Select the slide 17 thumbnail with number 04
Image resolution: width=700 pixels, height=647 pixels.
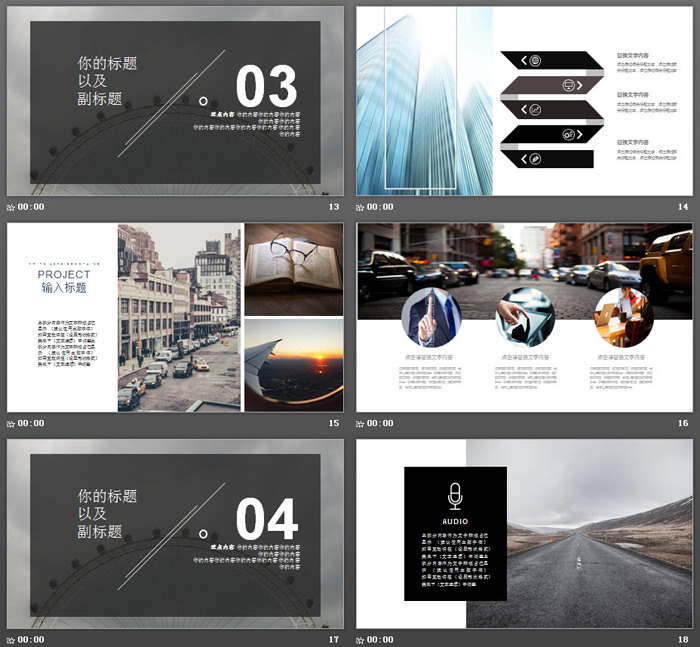[x=175, y=532]
